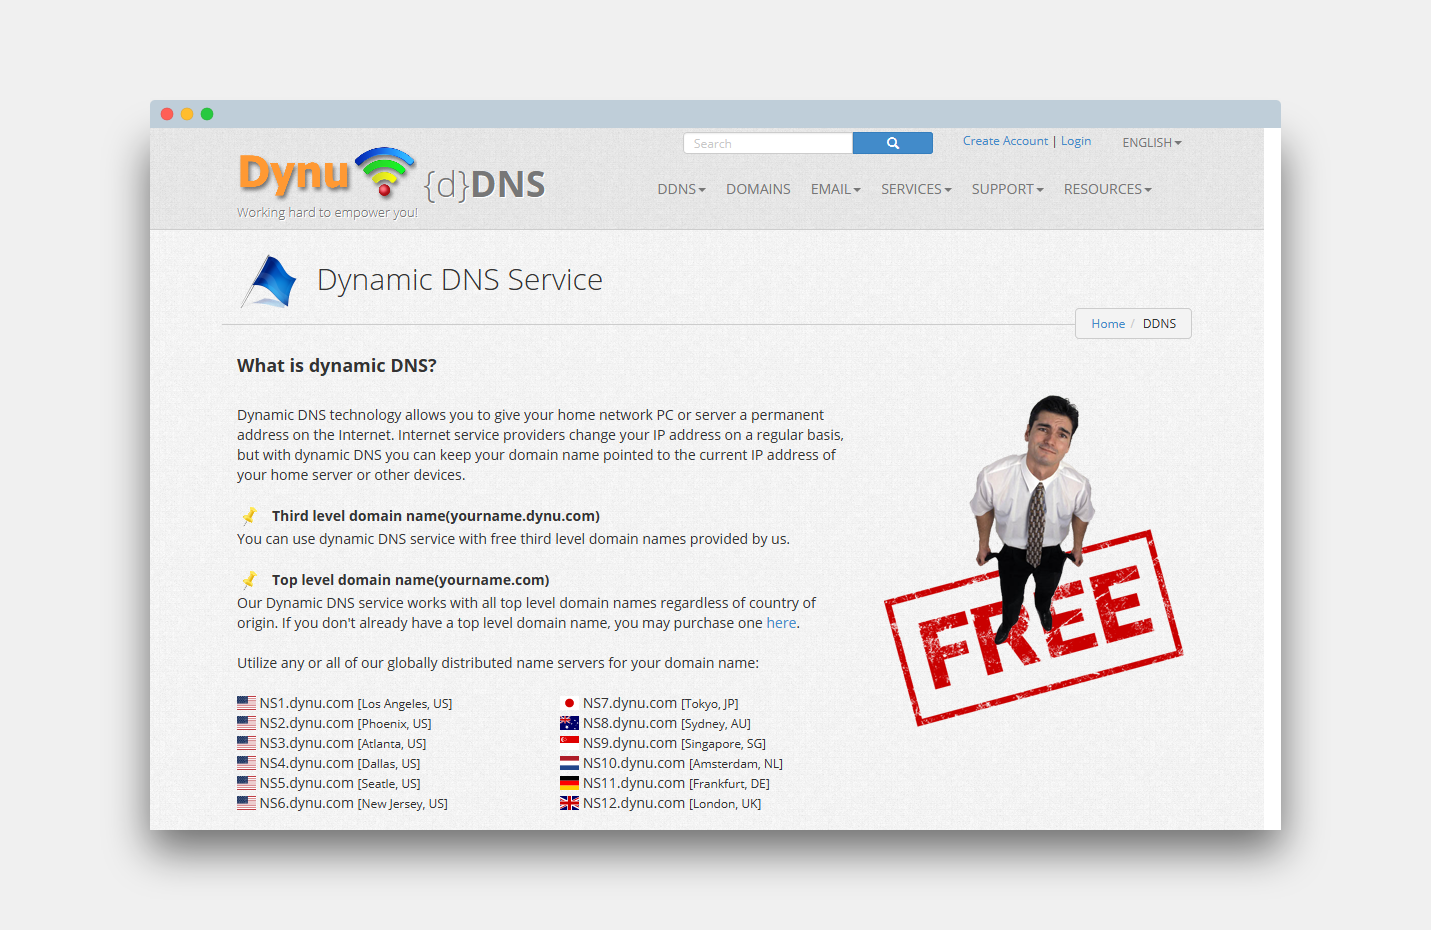Open the DDNS dropdown menu
The width and height of the screenshot is (1431, 930).
click(681, 189)
